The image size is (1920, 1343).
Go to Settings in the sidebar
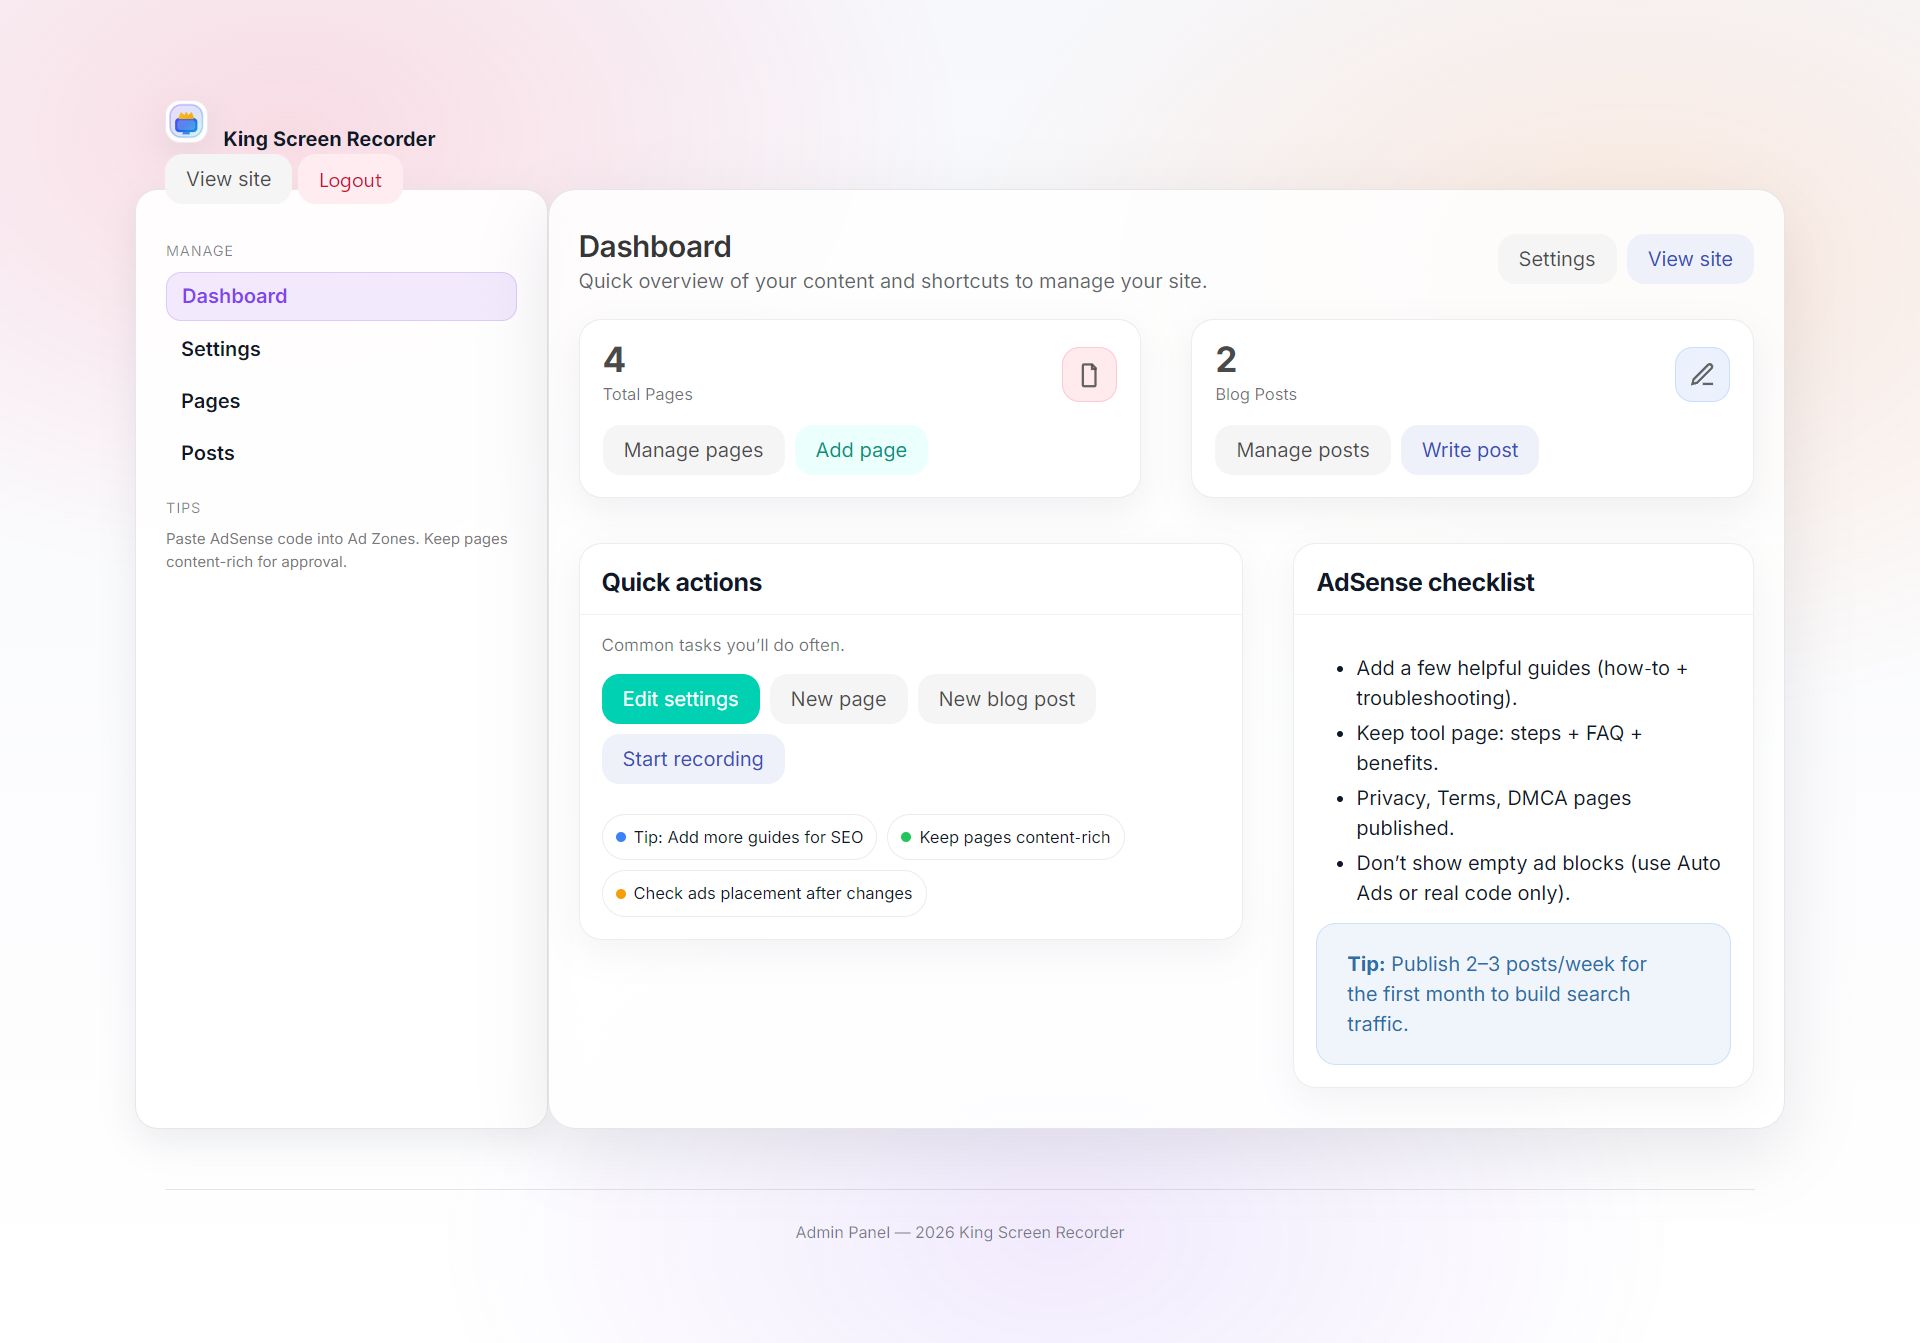(221, 349)
